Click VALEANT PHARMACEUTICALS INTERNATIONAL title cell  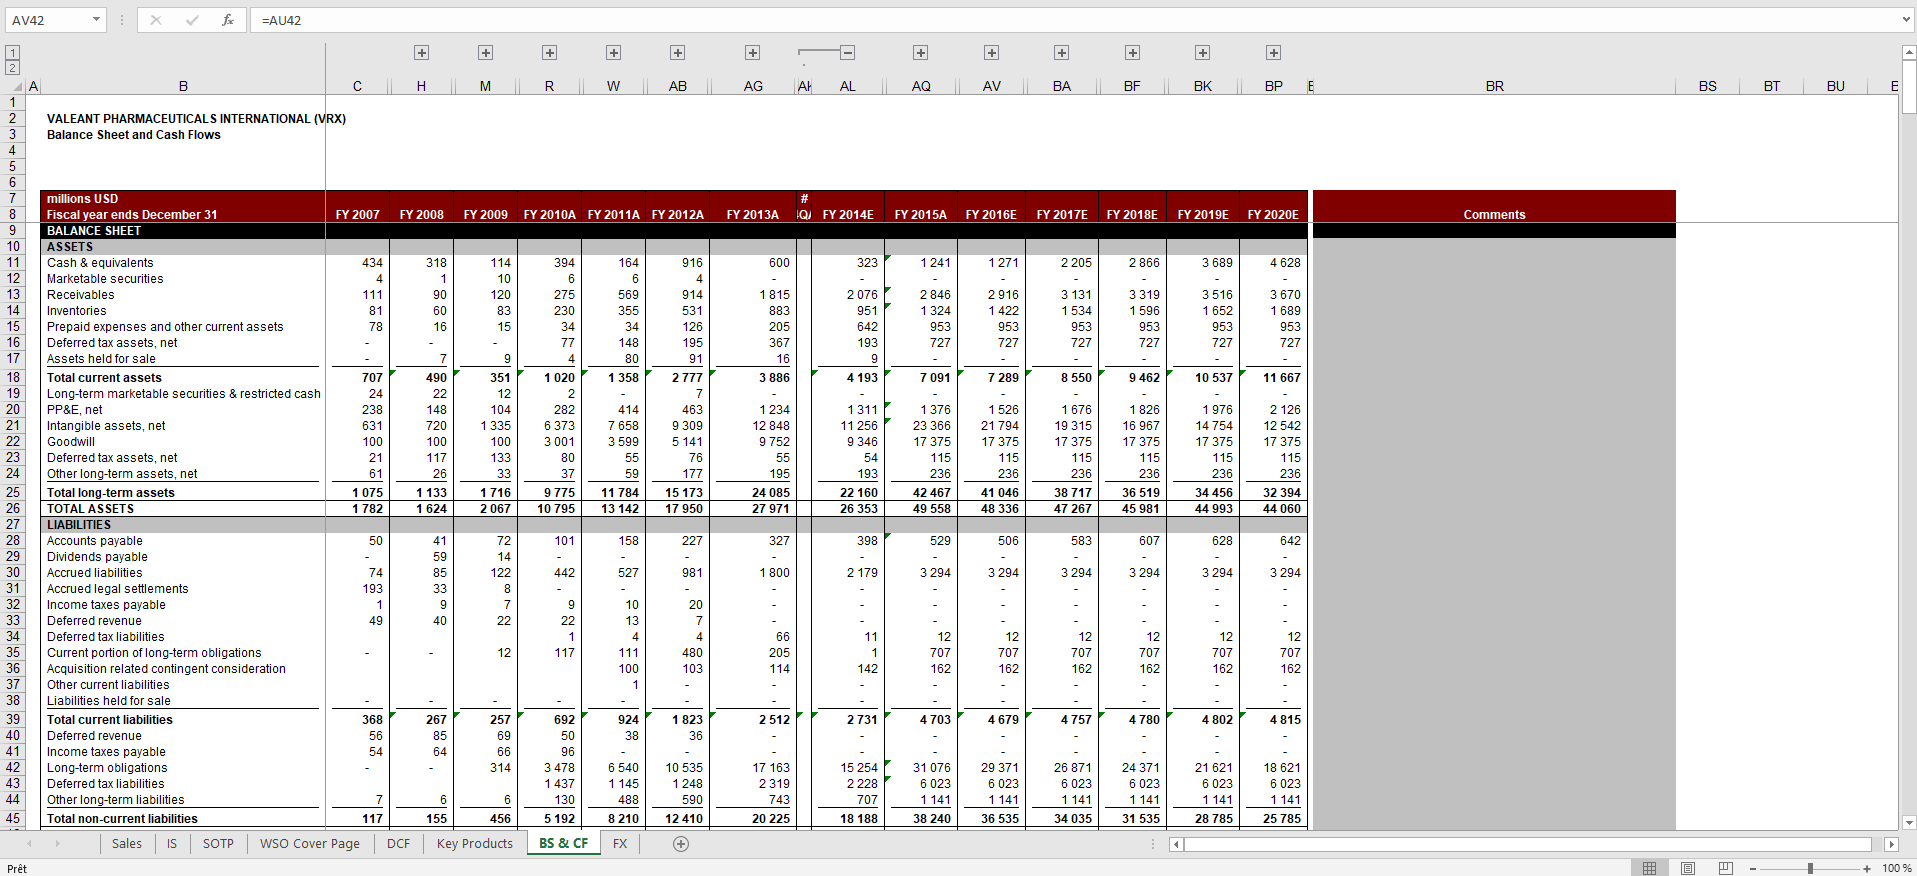196,119
